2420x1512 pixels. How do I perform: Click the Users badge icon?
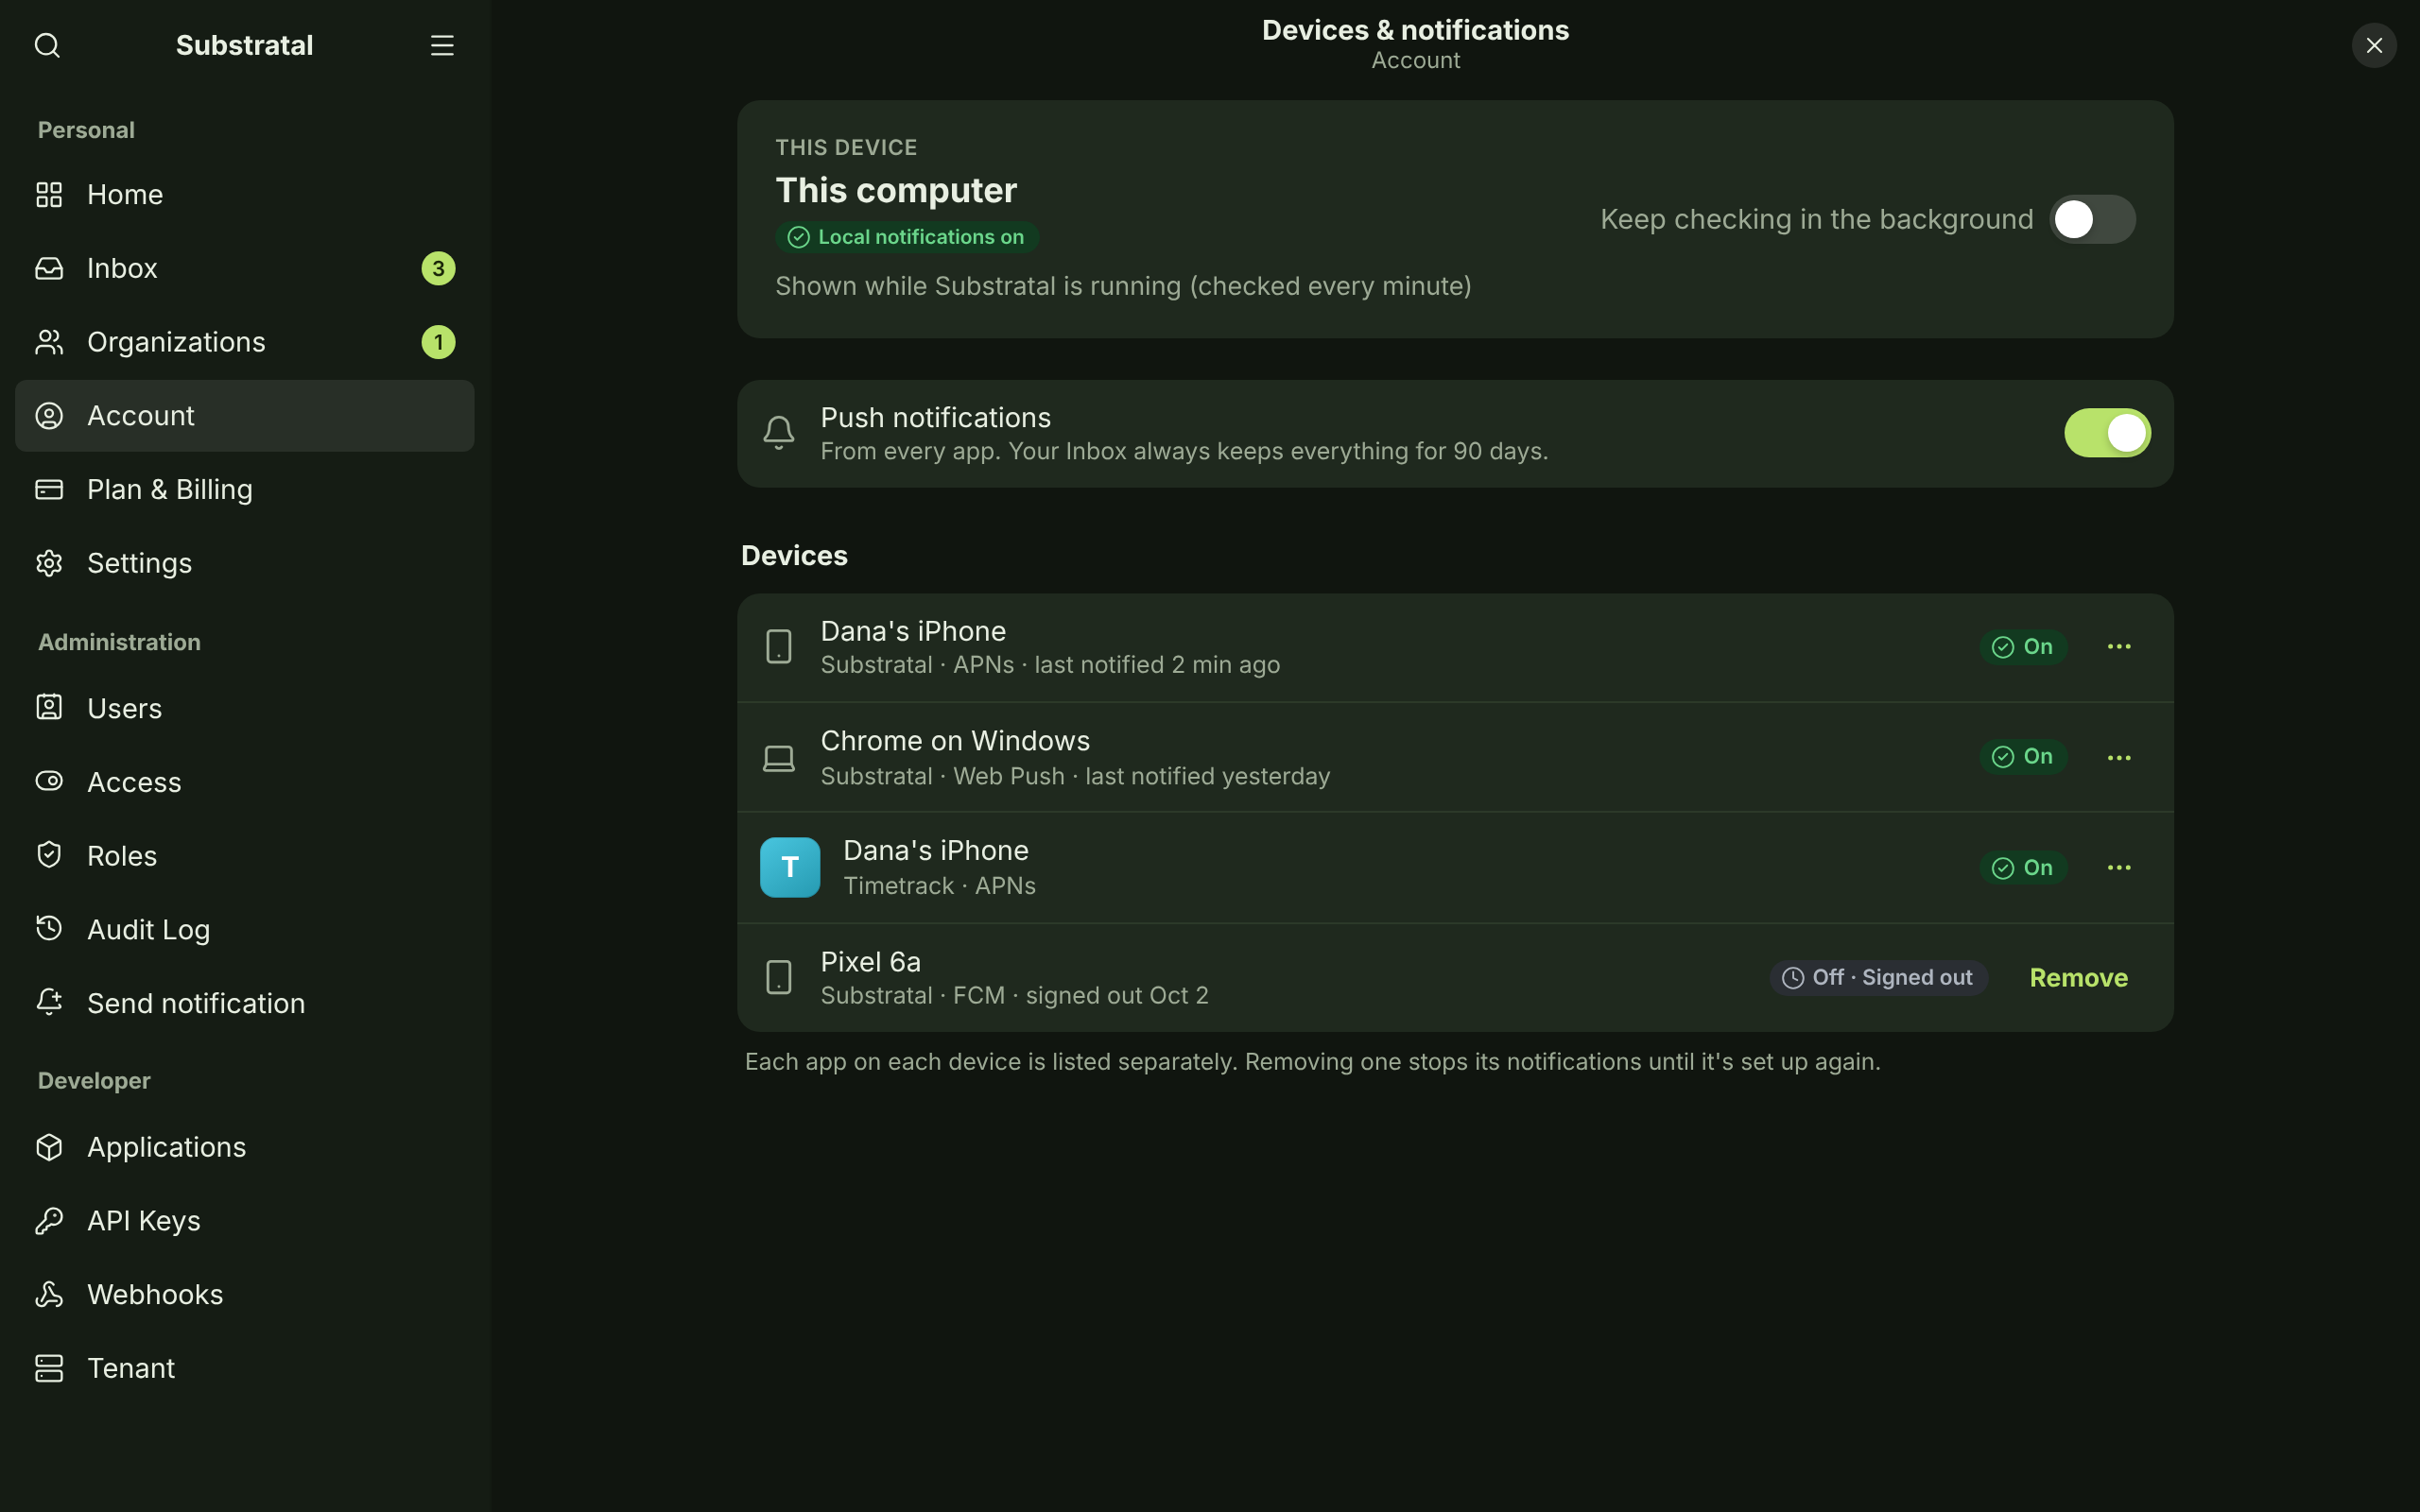pyautogui.click(x=49, y=708)
